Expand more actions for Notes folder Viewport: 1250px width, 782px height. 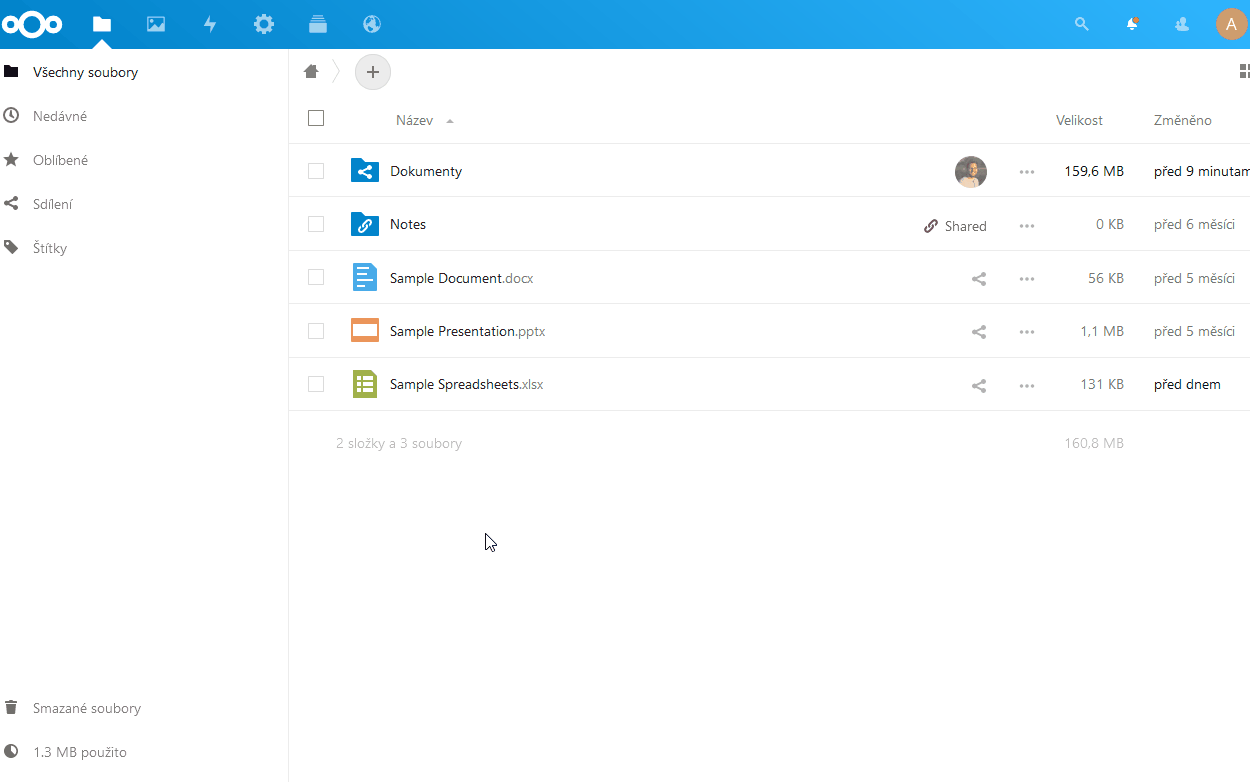tap(1027, 225)
